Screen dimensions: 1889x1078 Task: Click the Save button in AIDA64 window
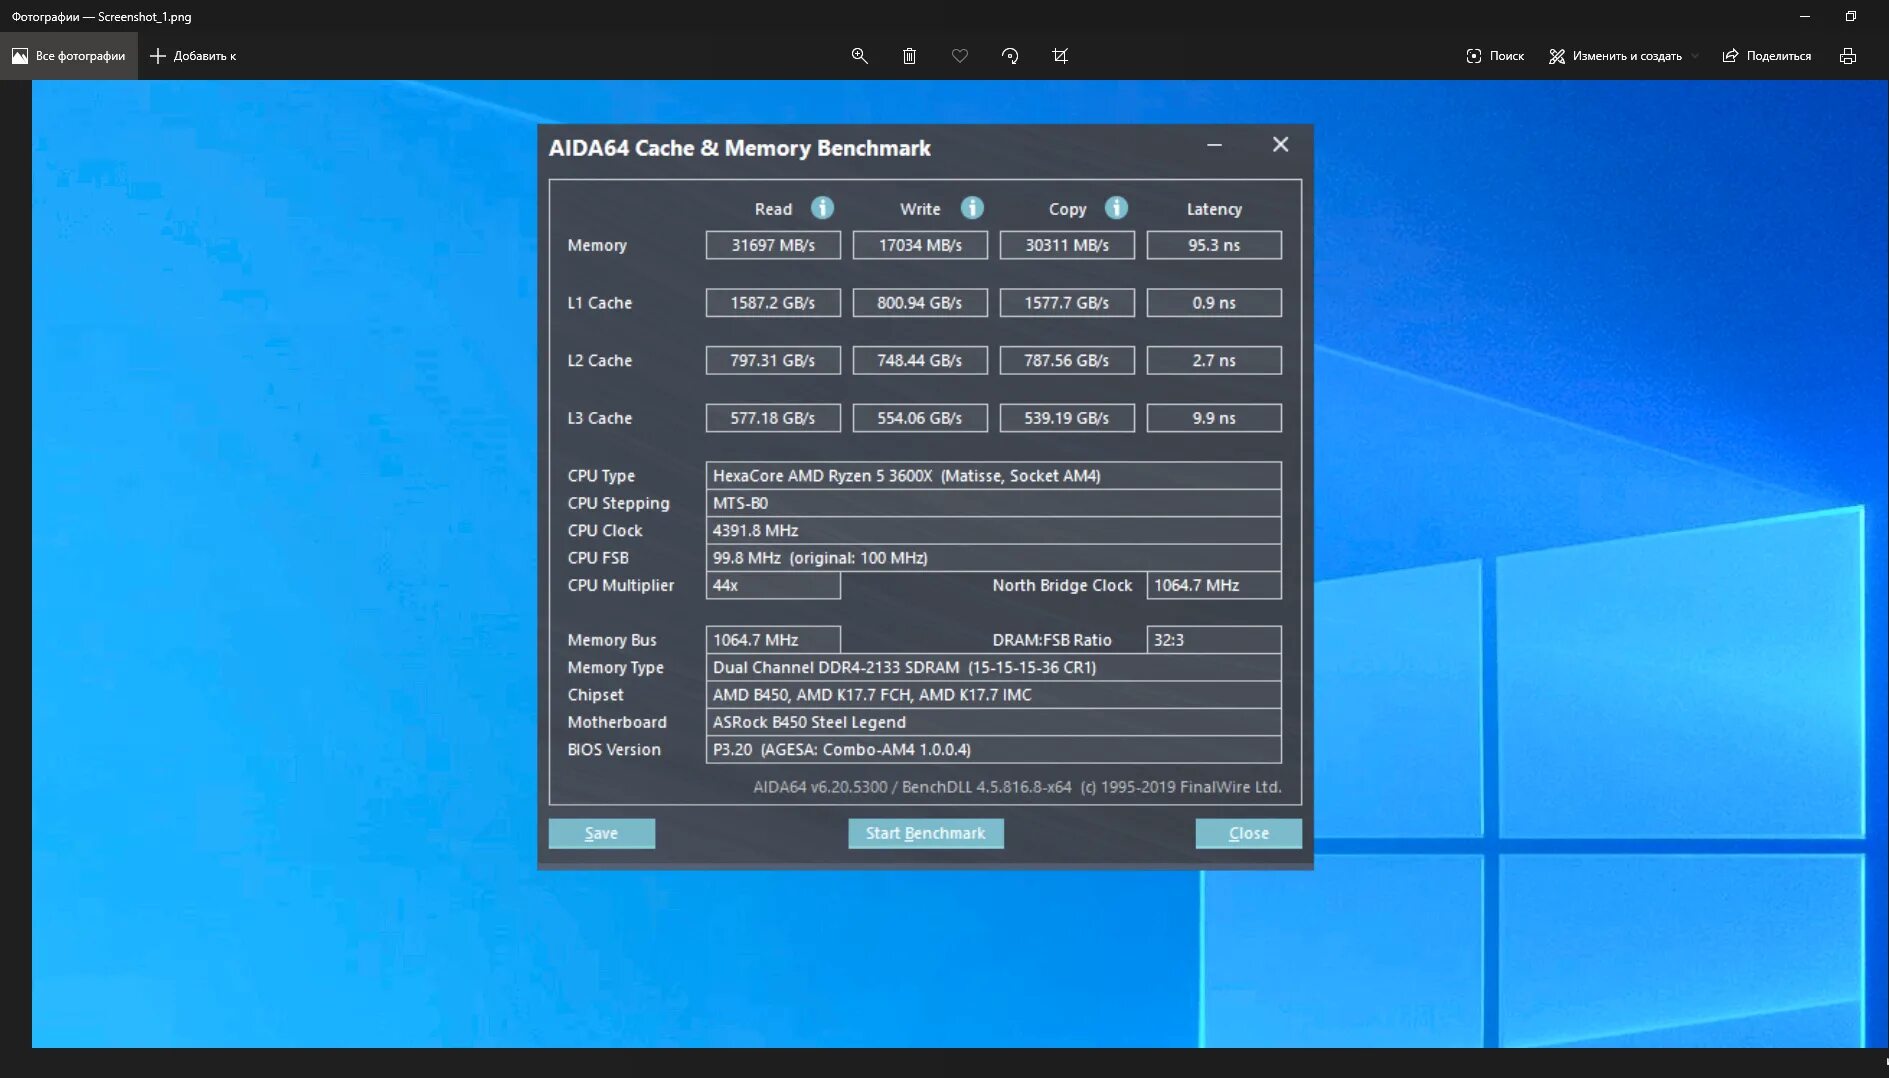pyautogui.click(x=601, y=833)
